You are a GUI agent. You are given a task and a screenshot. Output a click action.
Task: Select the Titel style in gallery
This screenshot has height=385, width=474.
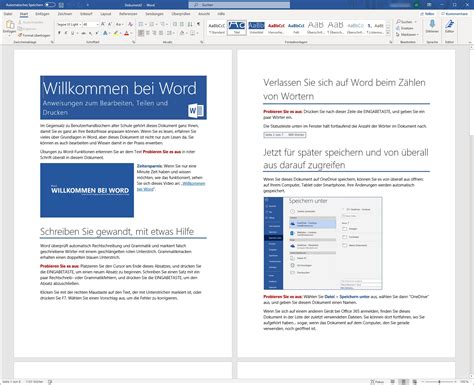[237, 28]
